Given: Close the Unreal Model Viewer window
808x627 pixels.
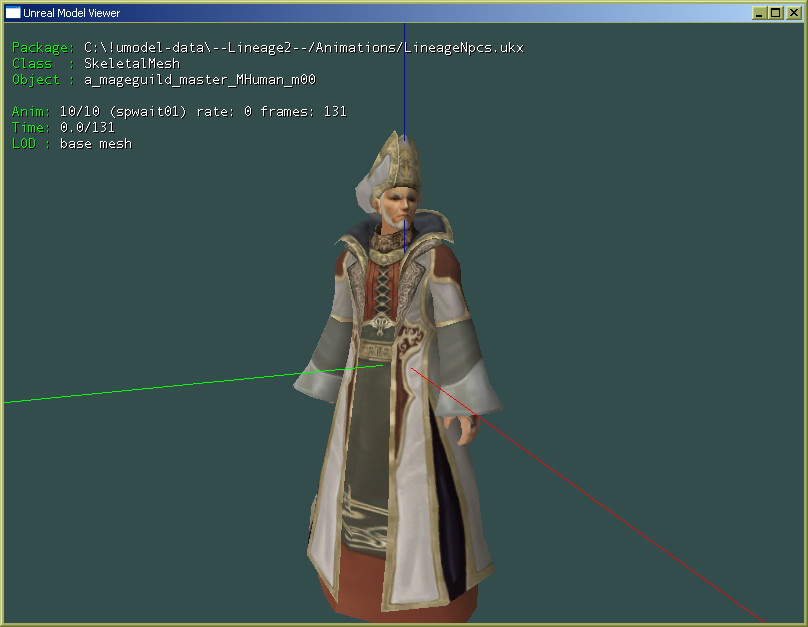Looking at the screenshot, I should [794, 13].
